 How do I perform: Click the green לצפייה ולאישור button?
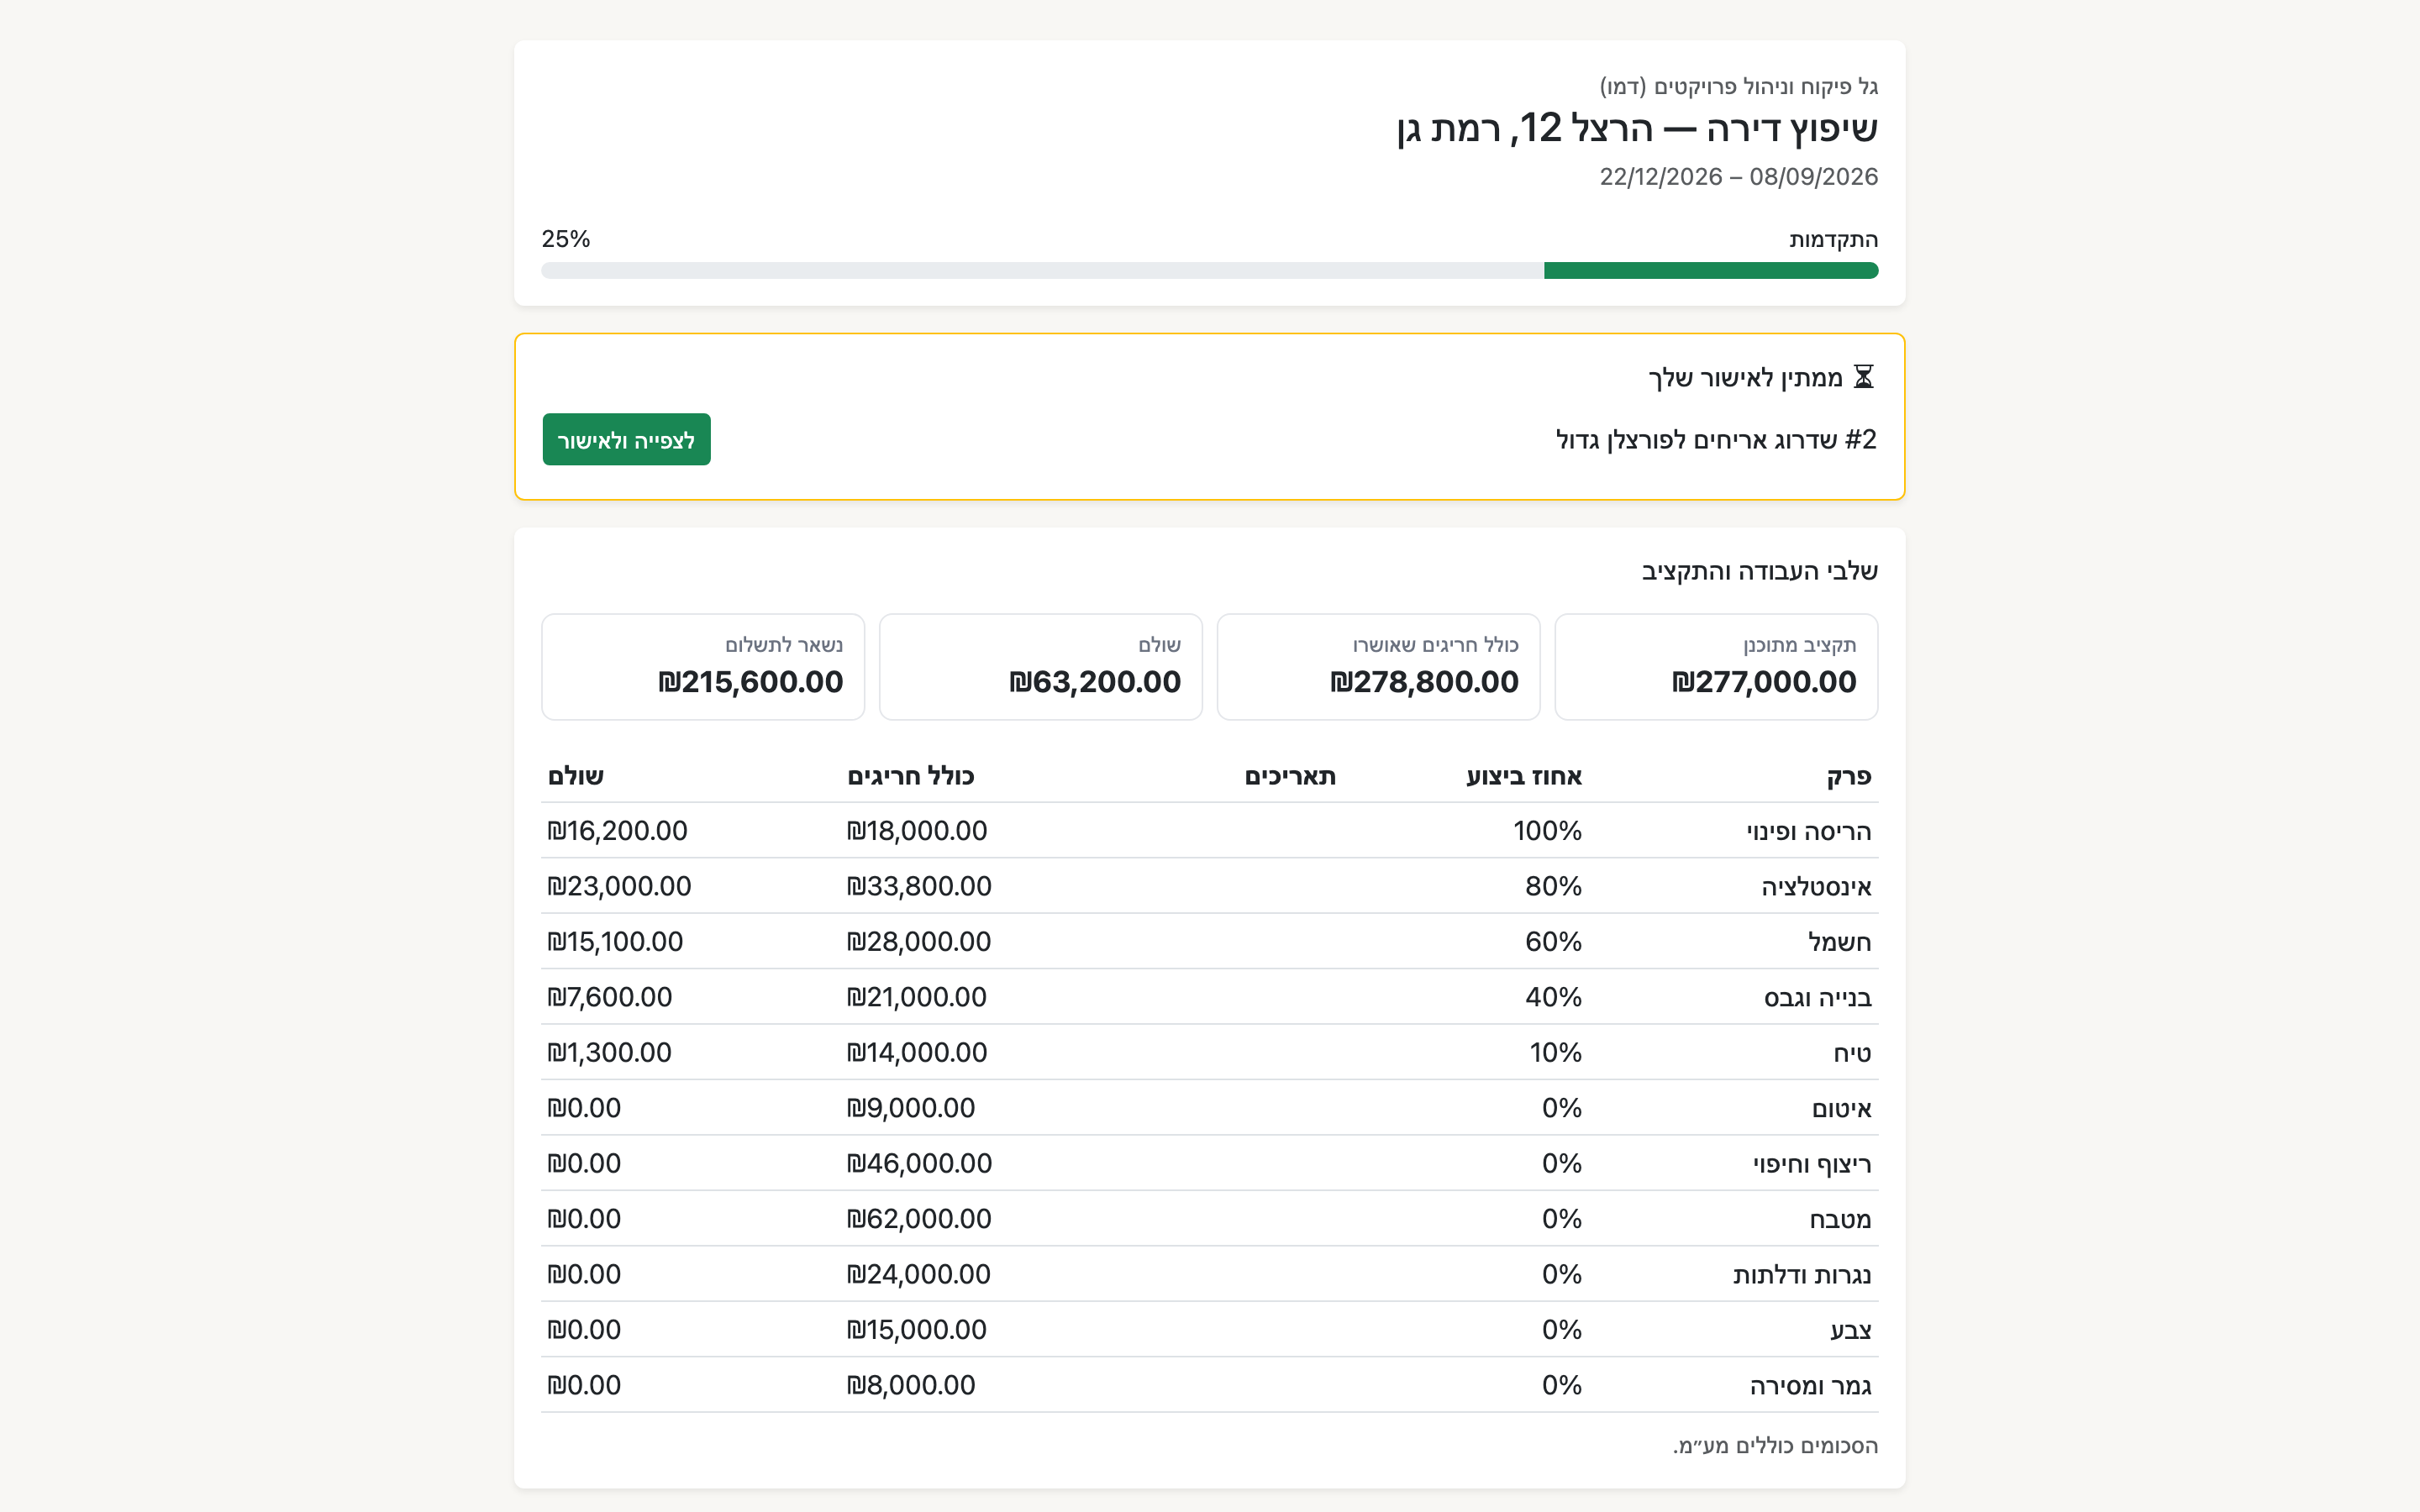(x=626, y=439)
